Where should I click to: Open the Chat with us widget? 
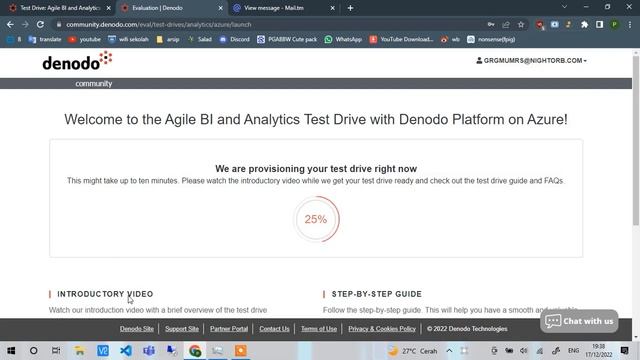579,321
